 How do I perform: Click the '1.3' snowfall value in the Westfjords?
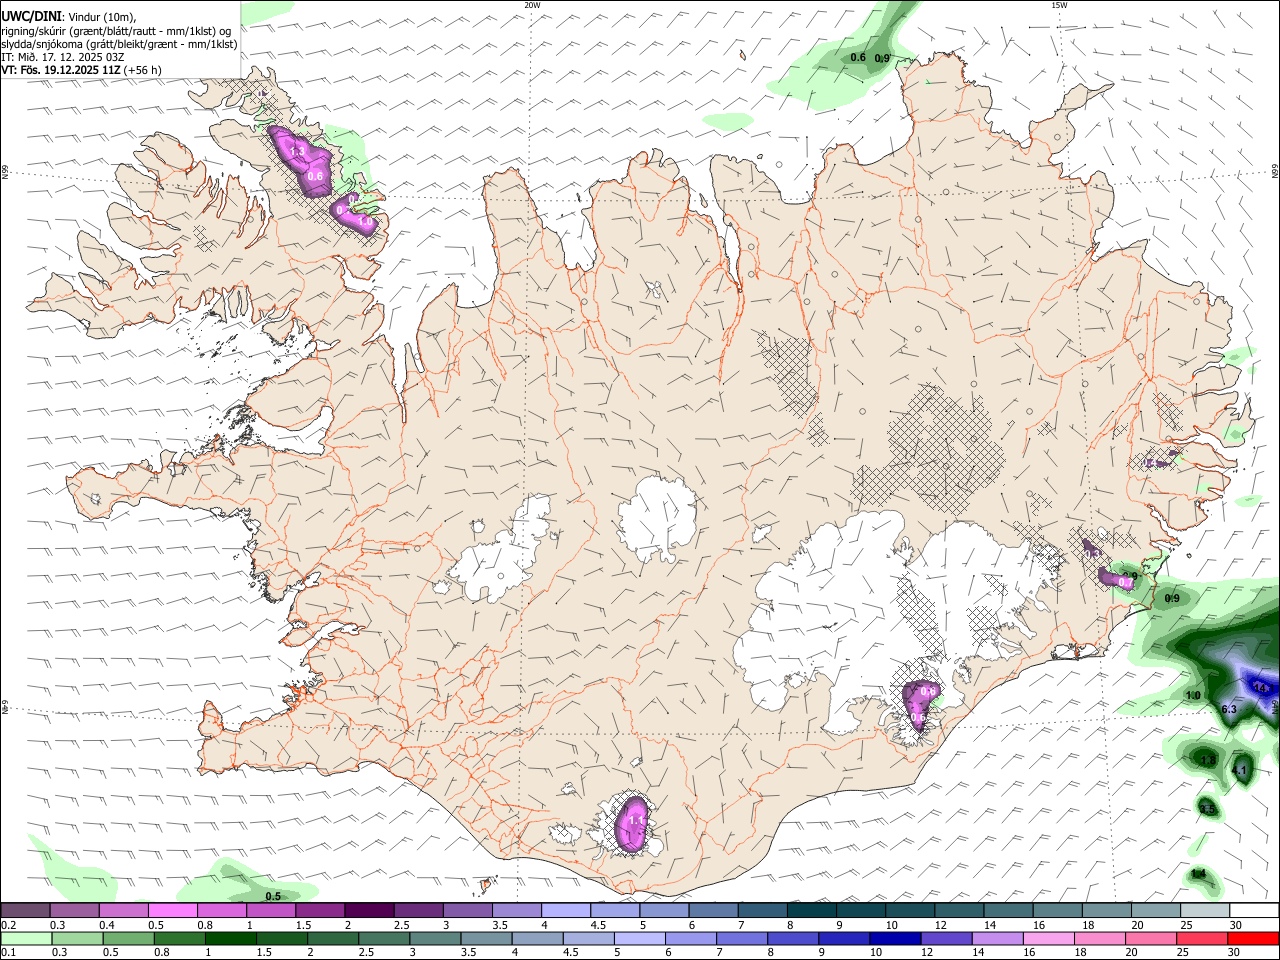(296, 152)
